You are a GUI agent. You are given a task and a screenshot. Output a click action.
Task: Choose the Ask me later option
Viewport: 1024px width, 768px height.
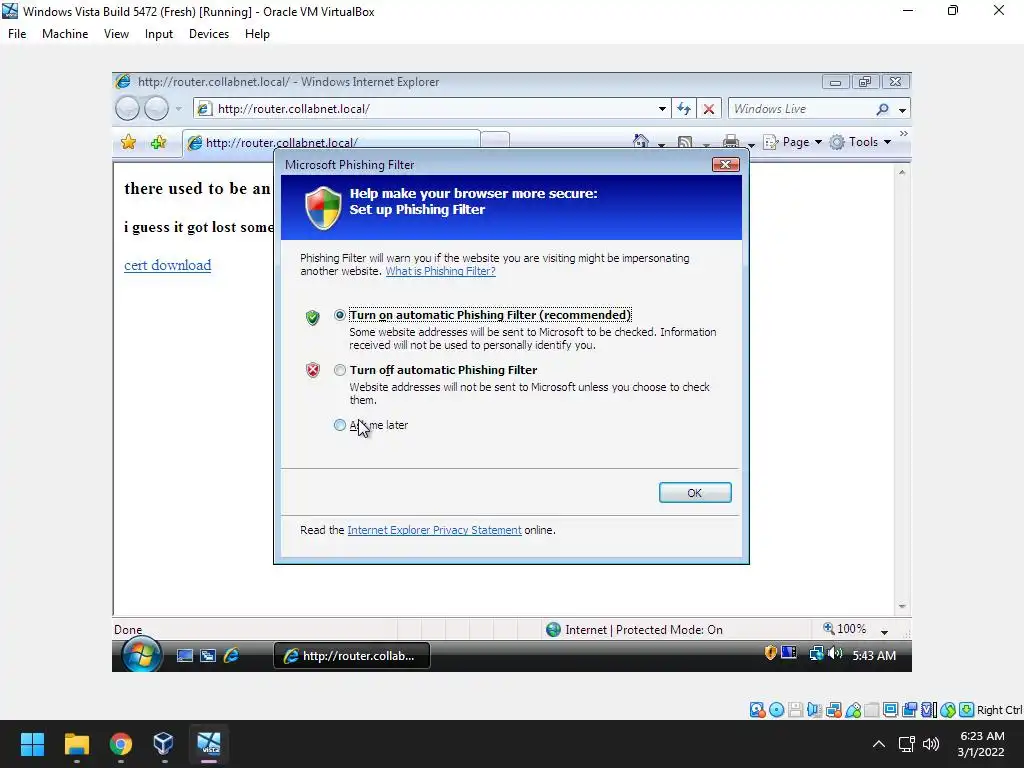coord(340,425)
